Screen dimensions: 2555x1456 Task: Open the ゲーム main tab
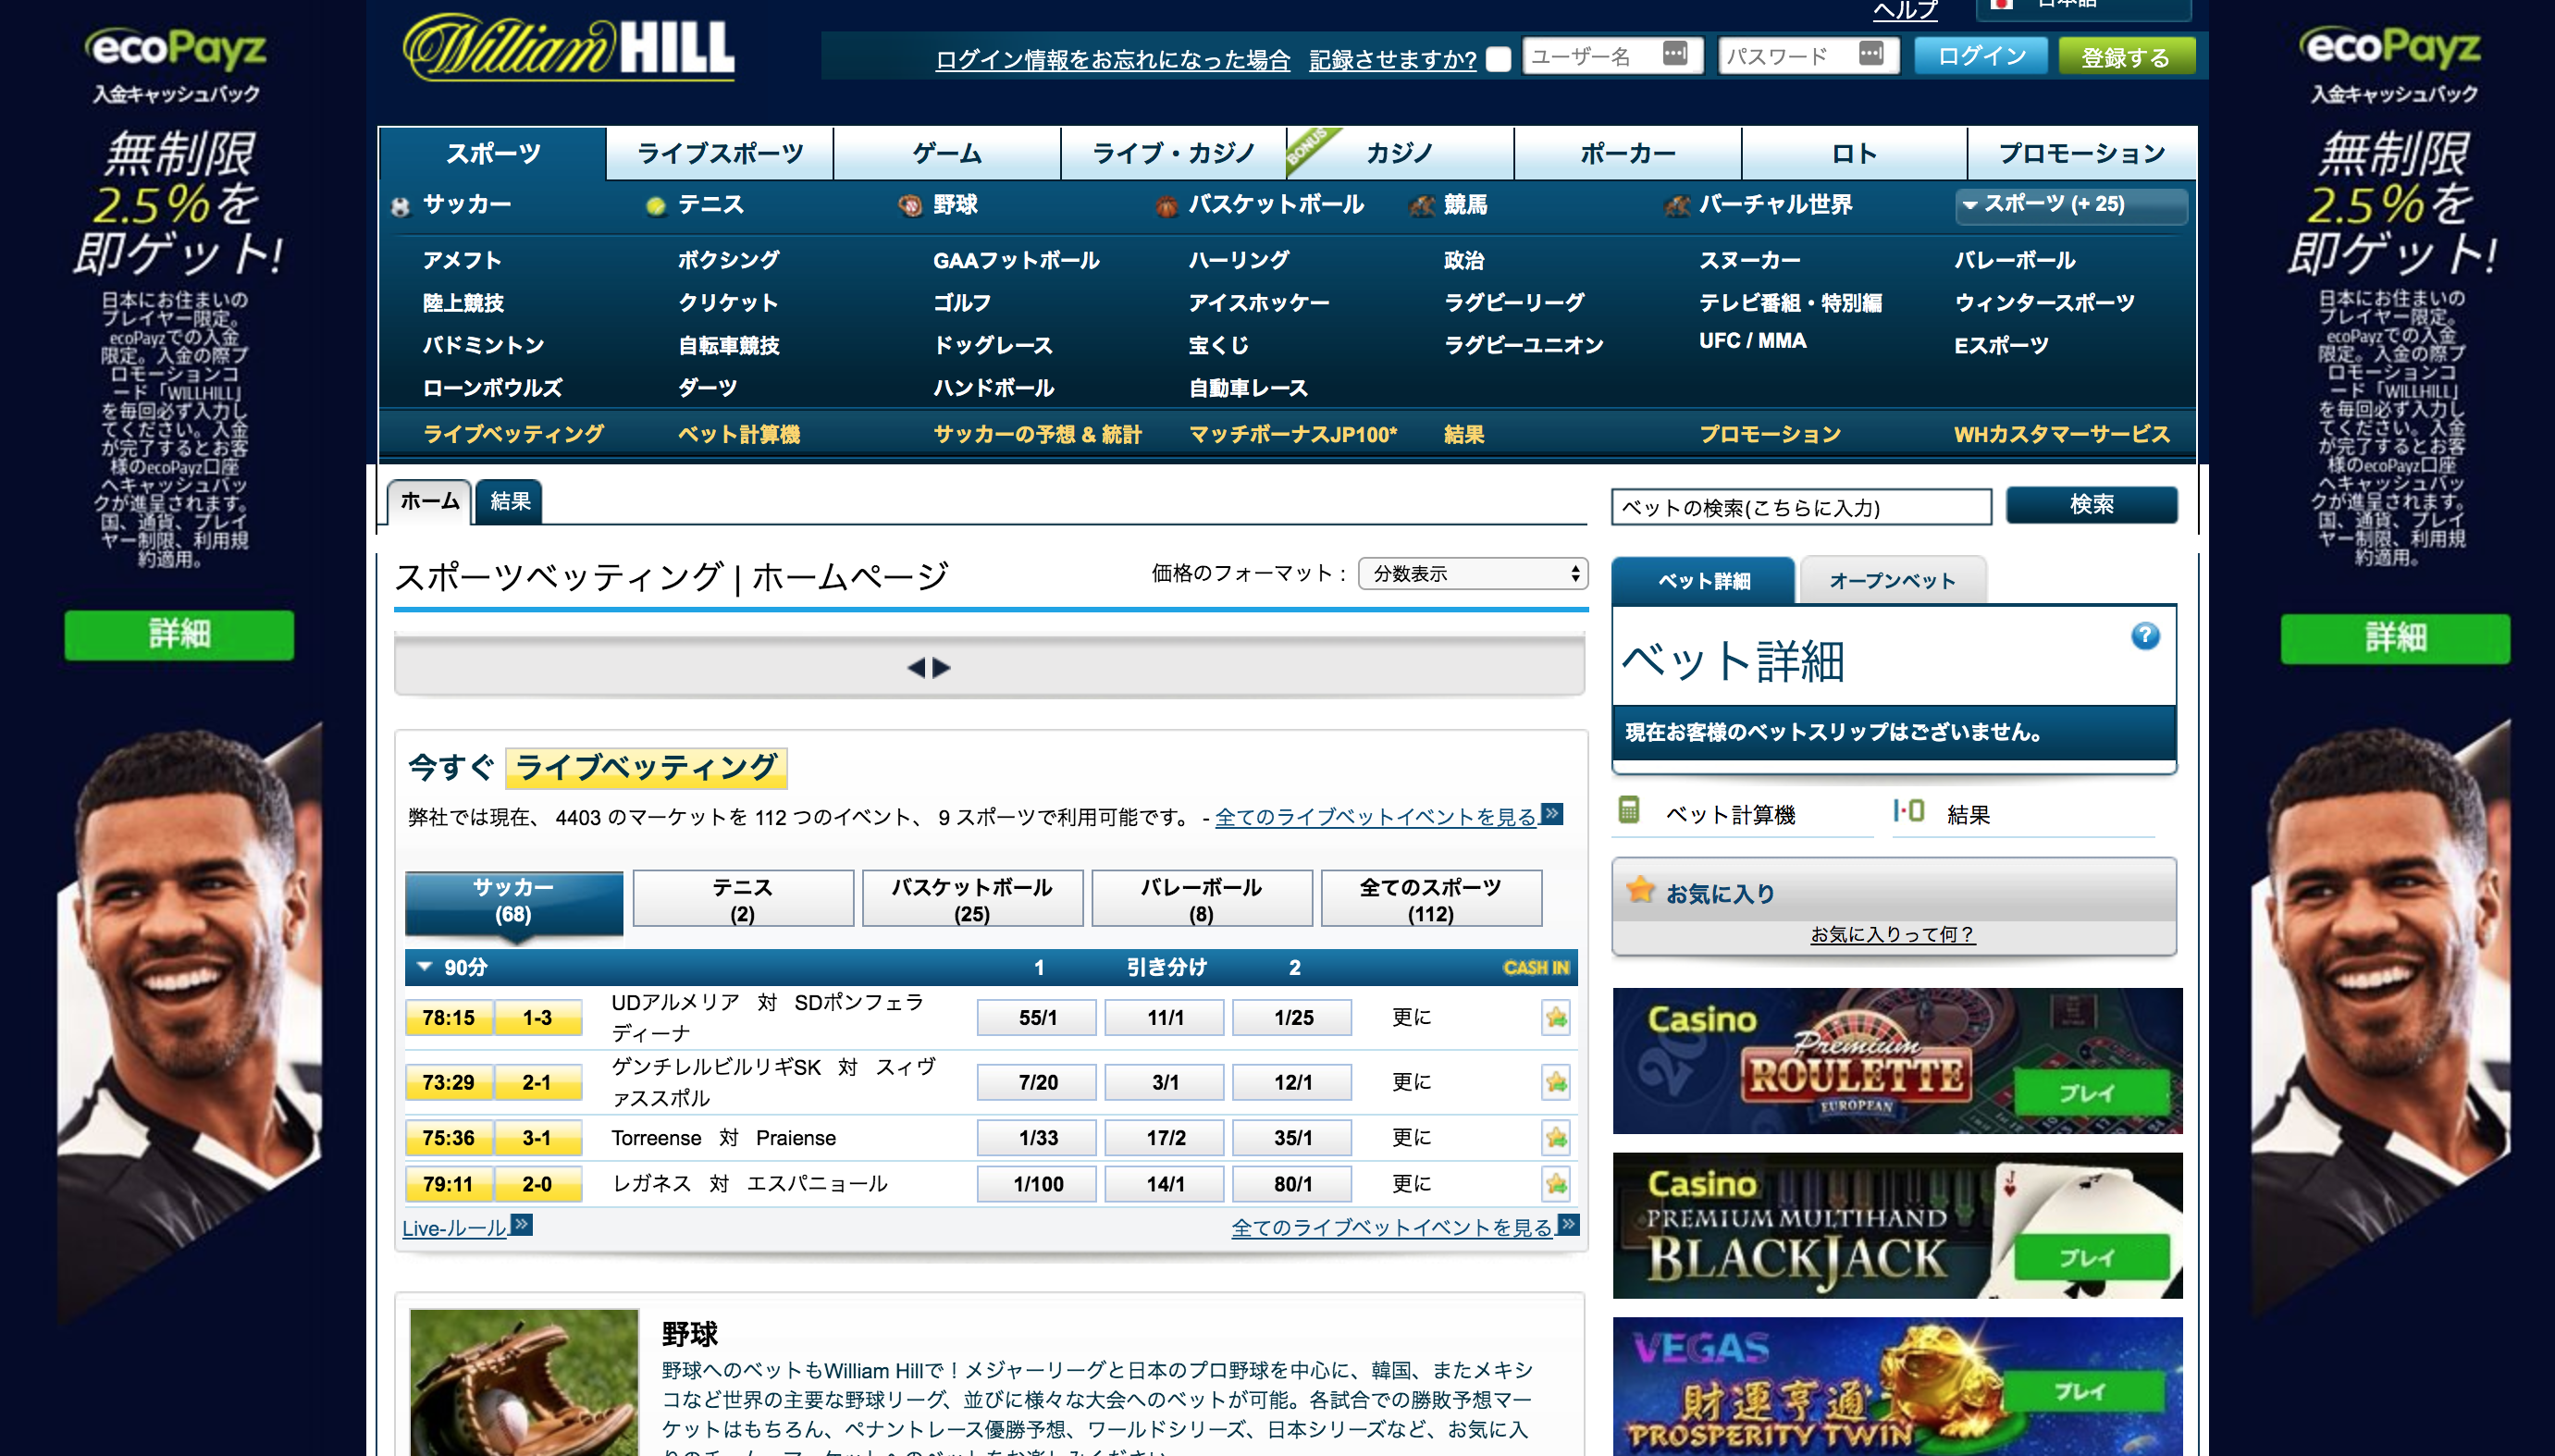point(947,153)
